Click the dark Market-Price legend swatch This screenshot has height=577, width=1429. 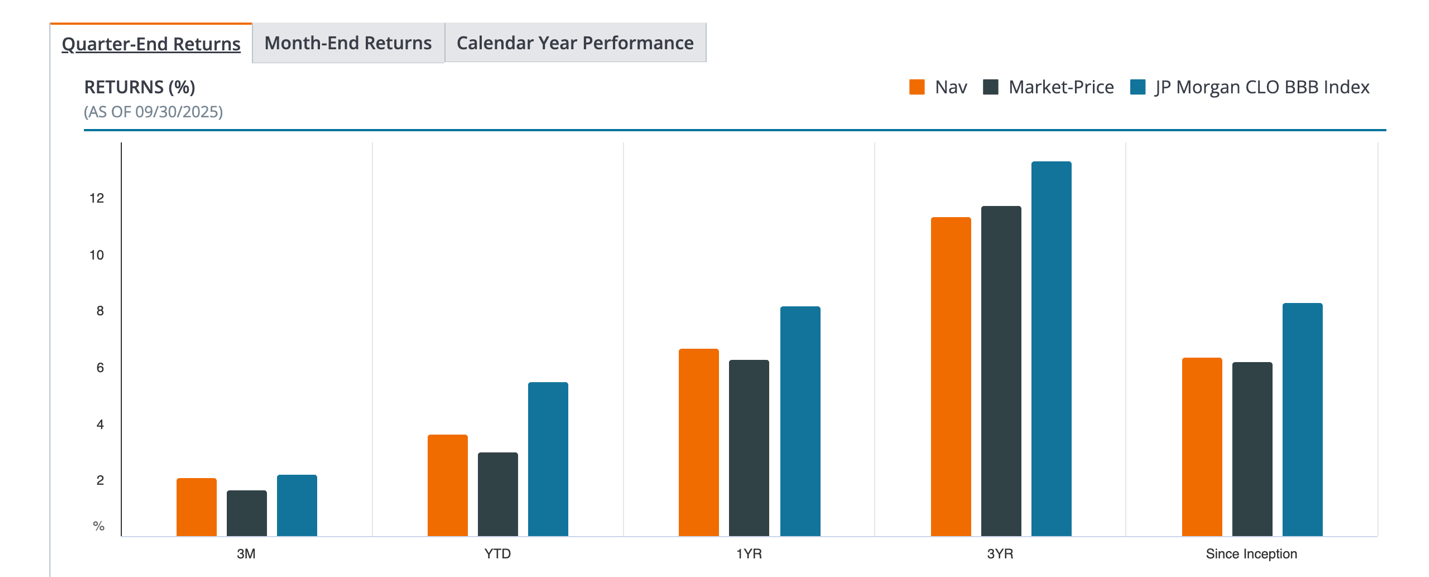point(991,87)
